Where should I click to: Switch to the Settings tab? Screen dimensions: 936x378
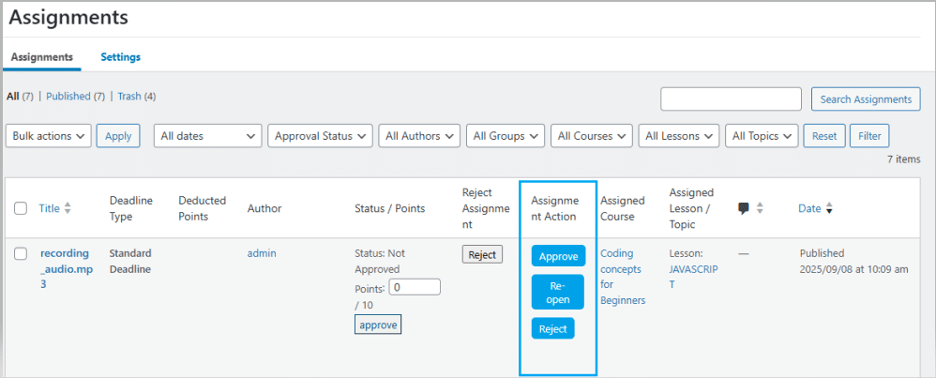(121, 57)
